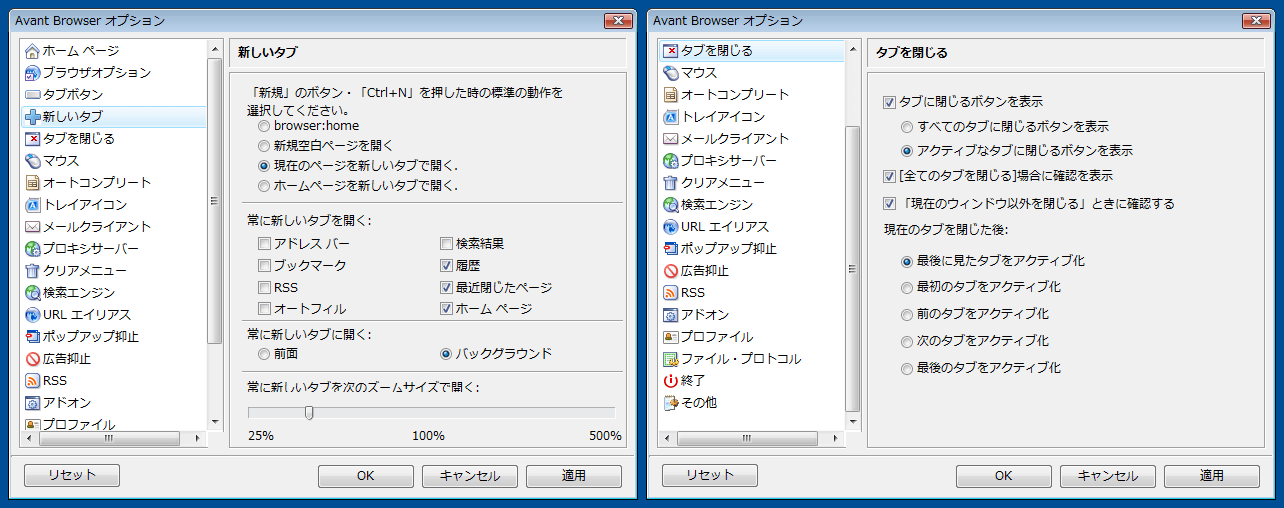
Task: Toggle [全てのタブを閉じる]場合に確認を表示 checkbox
Action: (888, 176)
